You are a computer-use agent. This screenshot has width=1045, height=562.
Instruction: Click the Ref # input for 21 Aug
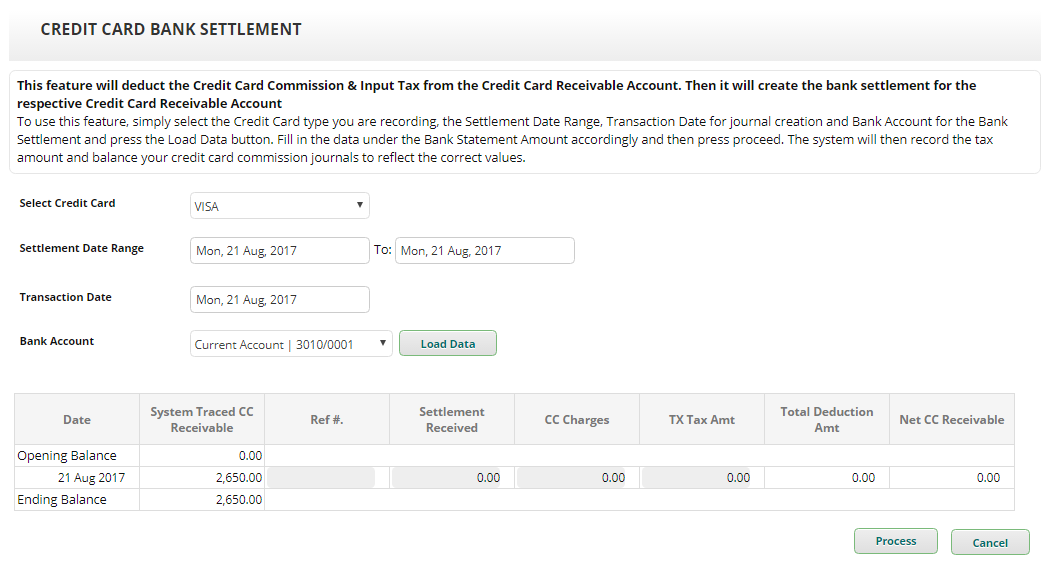click(321, 478)
